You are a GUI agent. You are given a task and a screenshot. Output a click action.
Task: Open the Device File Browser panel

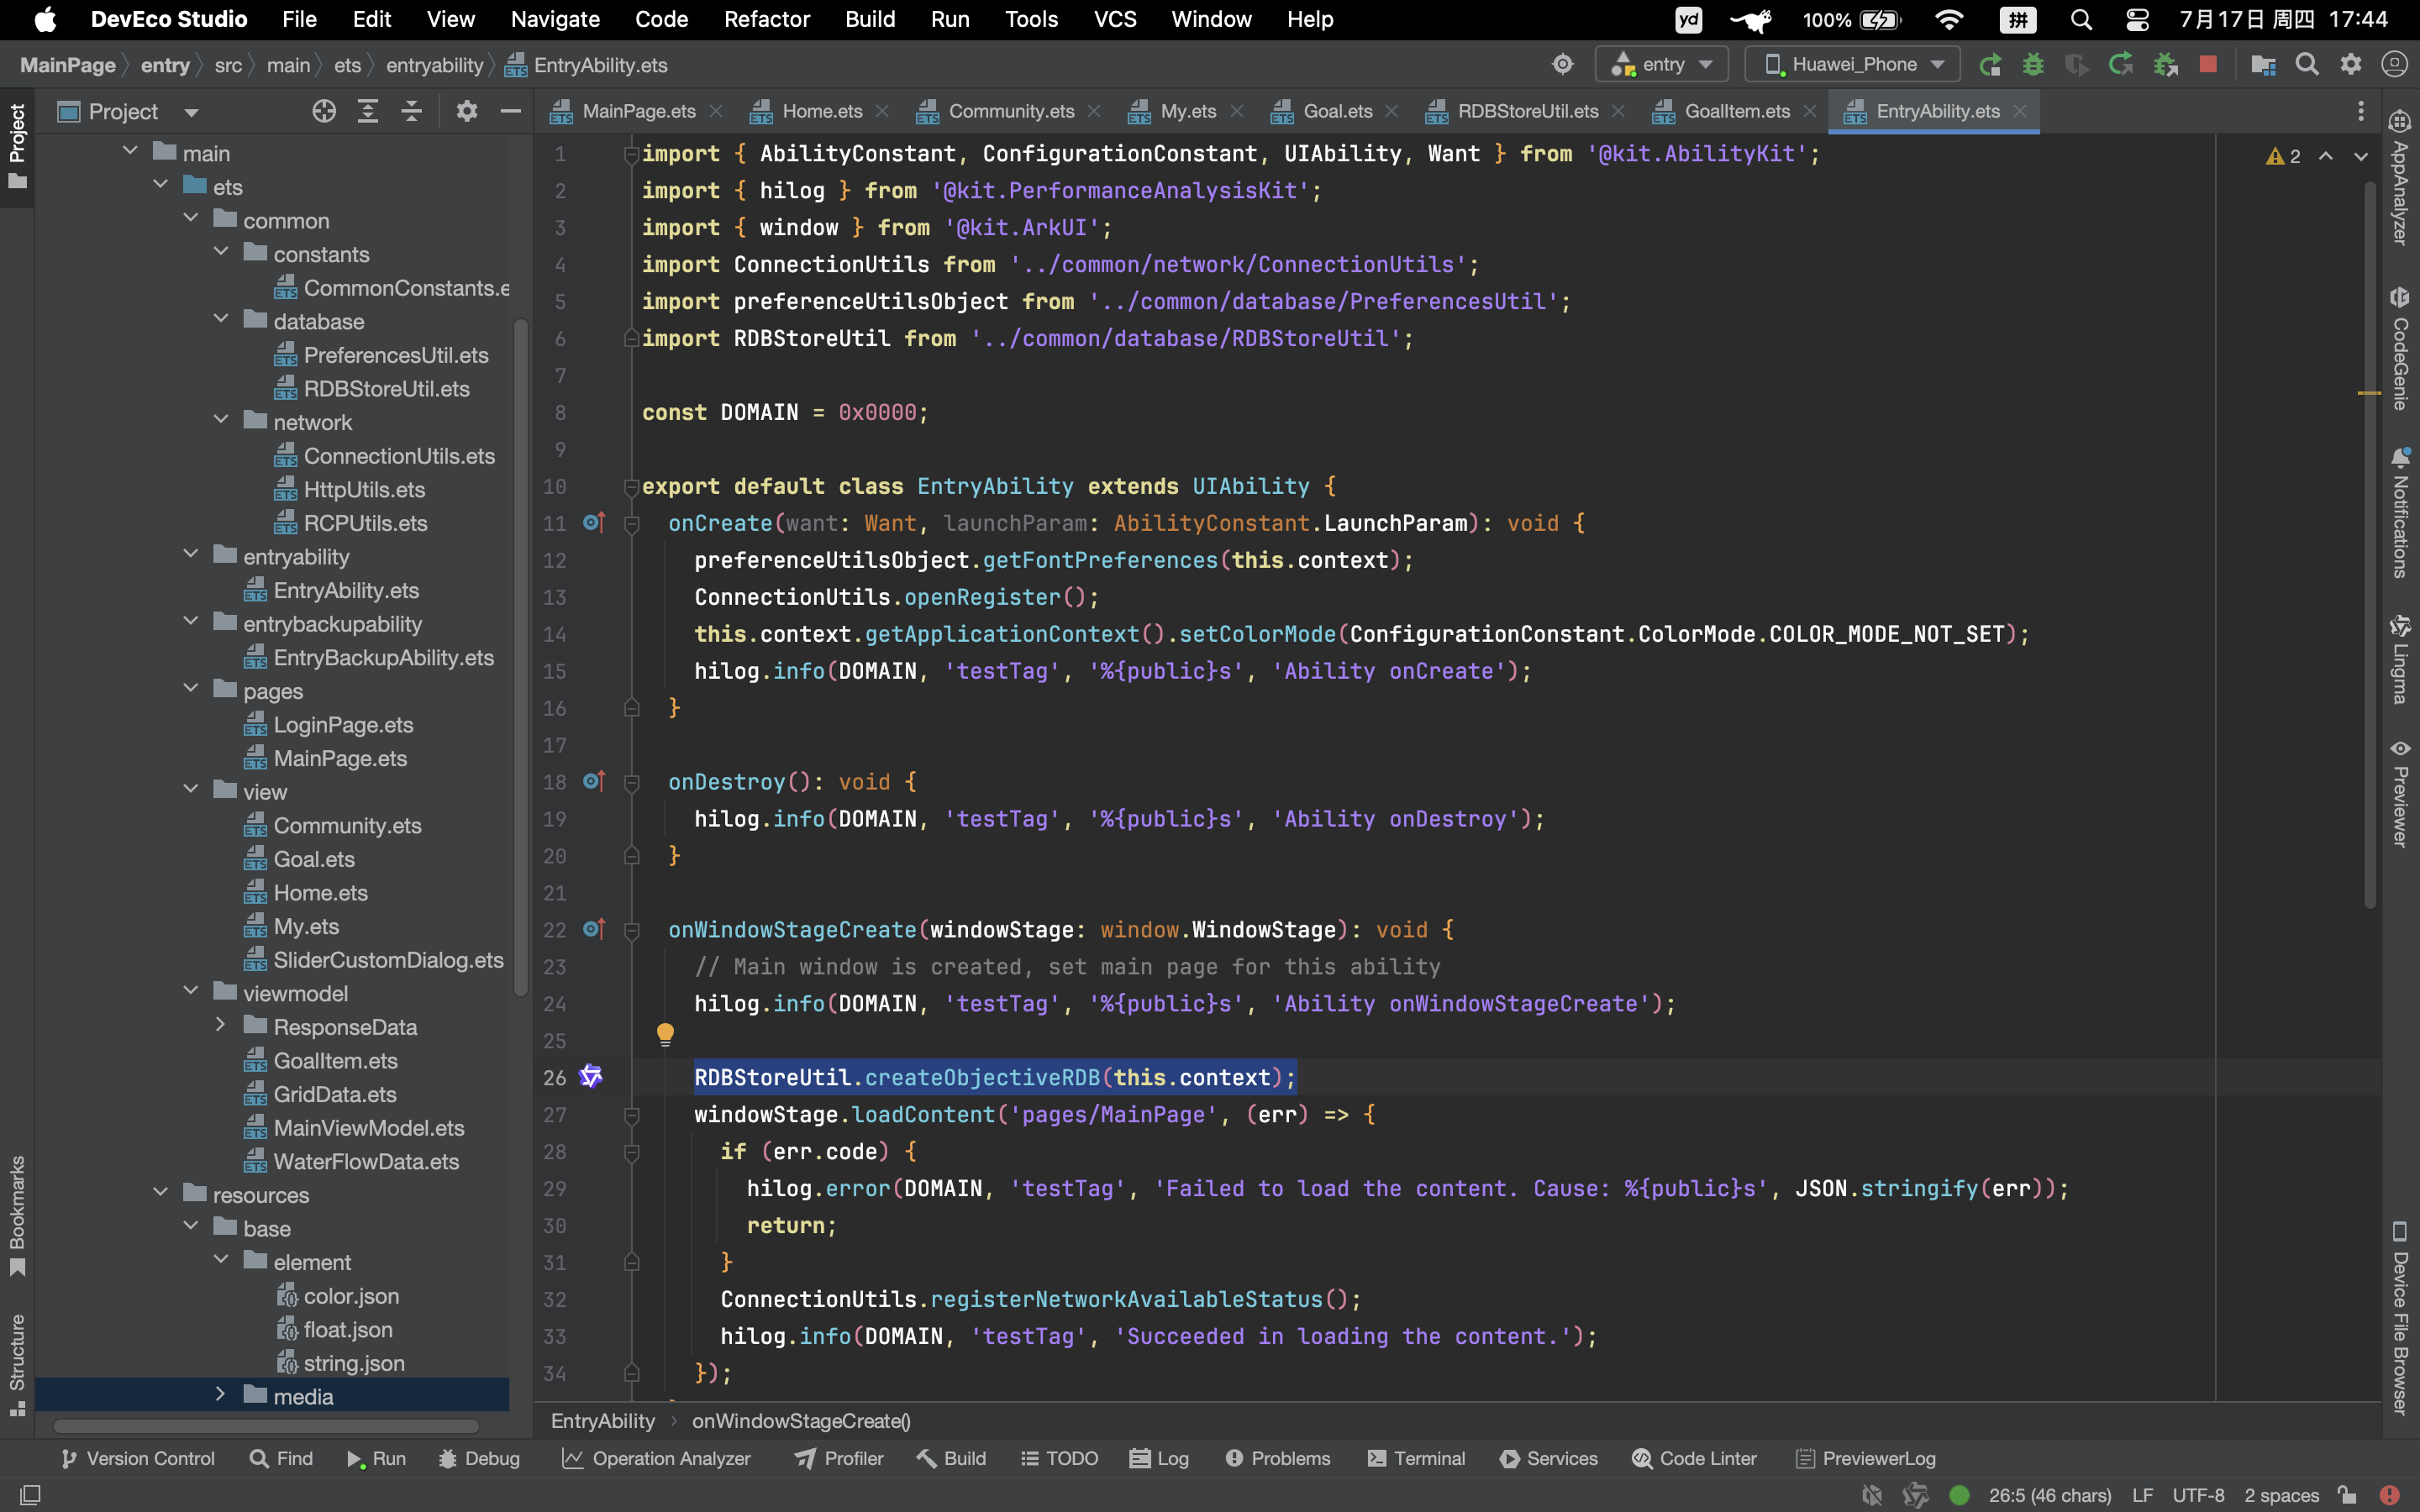(2400, 1318)
